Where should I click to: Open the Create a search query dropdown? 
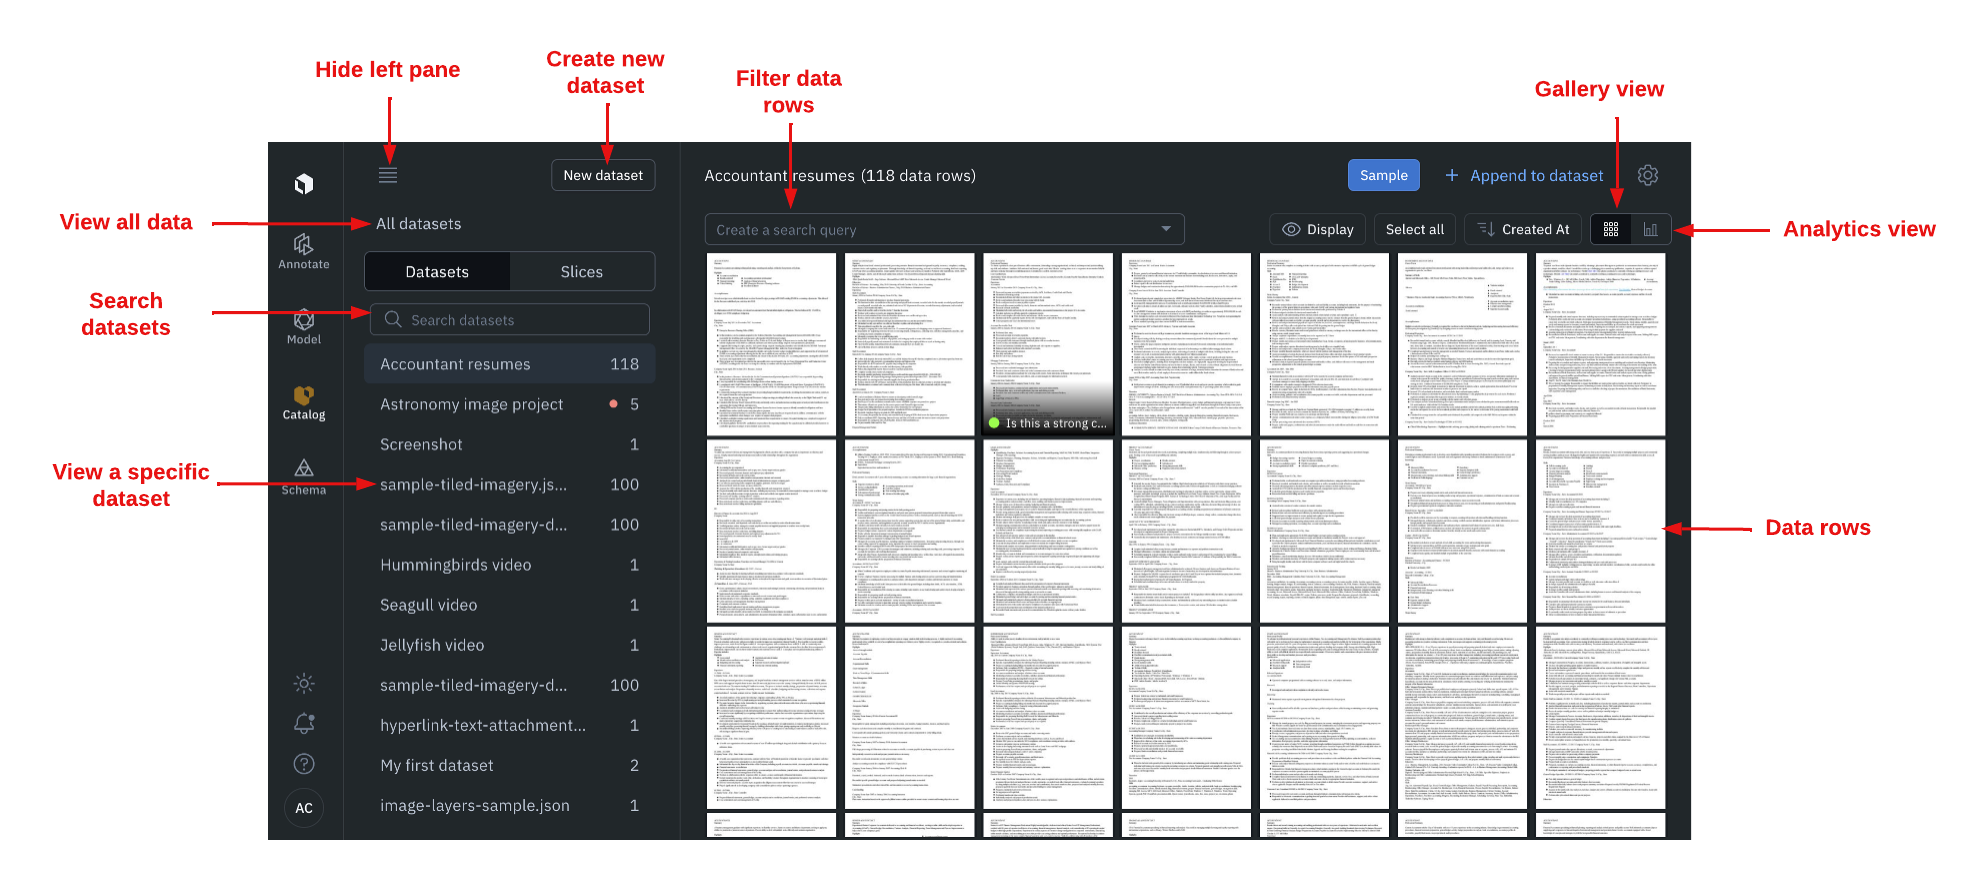tap(944, 229)
